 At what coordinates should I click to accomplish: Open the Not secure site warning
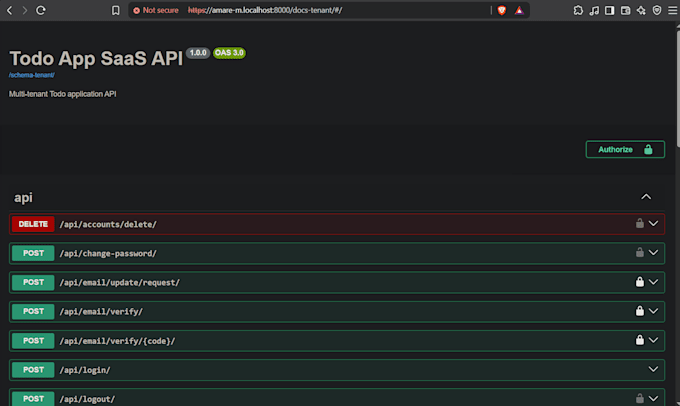(156, 10)
